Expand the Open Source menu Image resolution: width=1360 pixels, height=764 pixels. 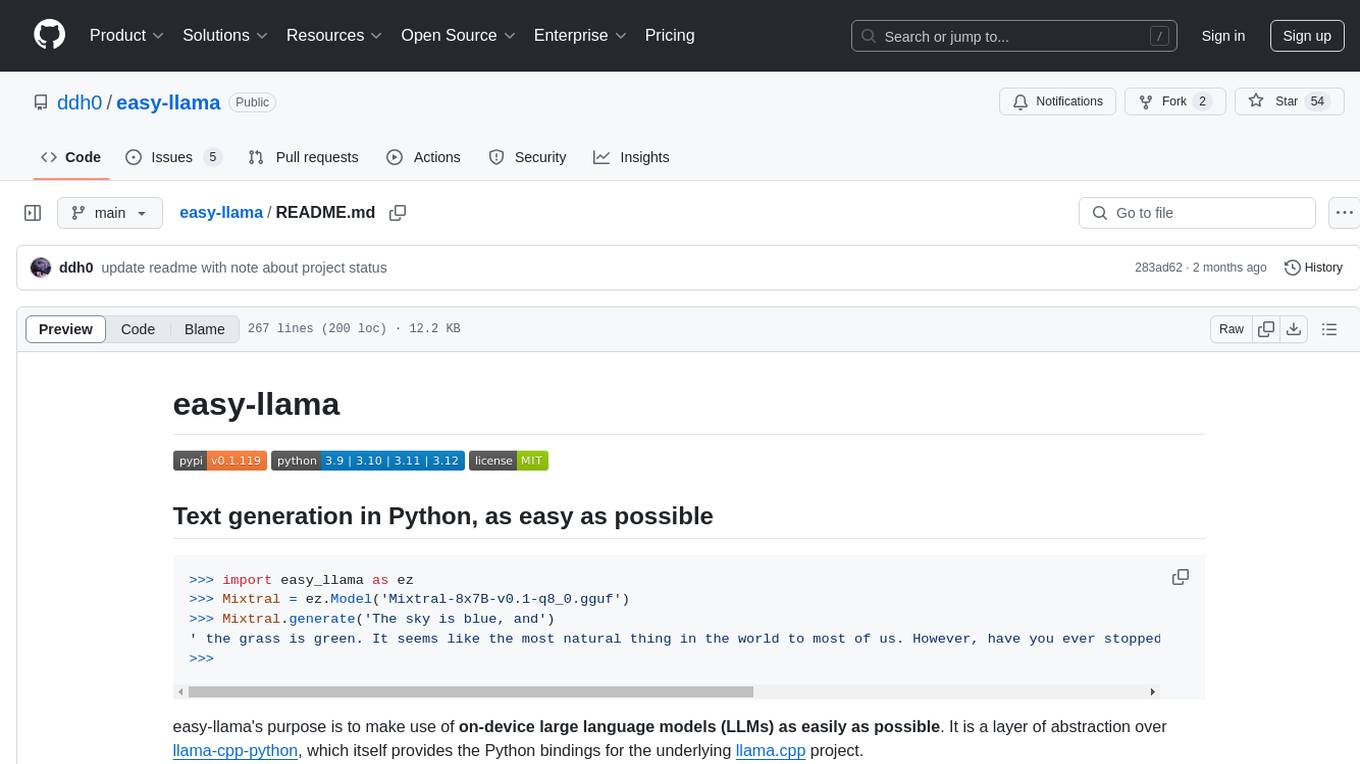tap(458, 35)
